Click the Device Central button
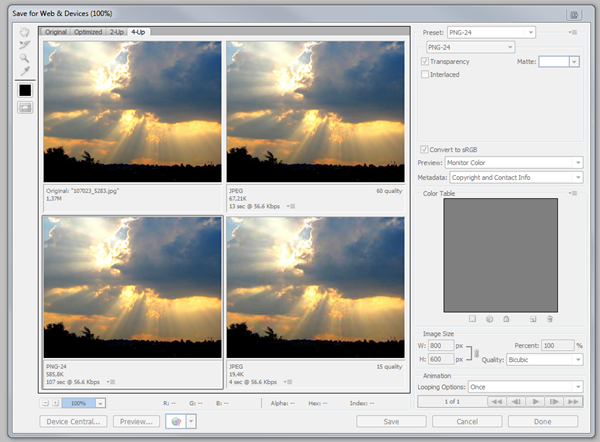 [x=73, y=422]
